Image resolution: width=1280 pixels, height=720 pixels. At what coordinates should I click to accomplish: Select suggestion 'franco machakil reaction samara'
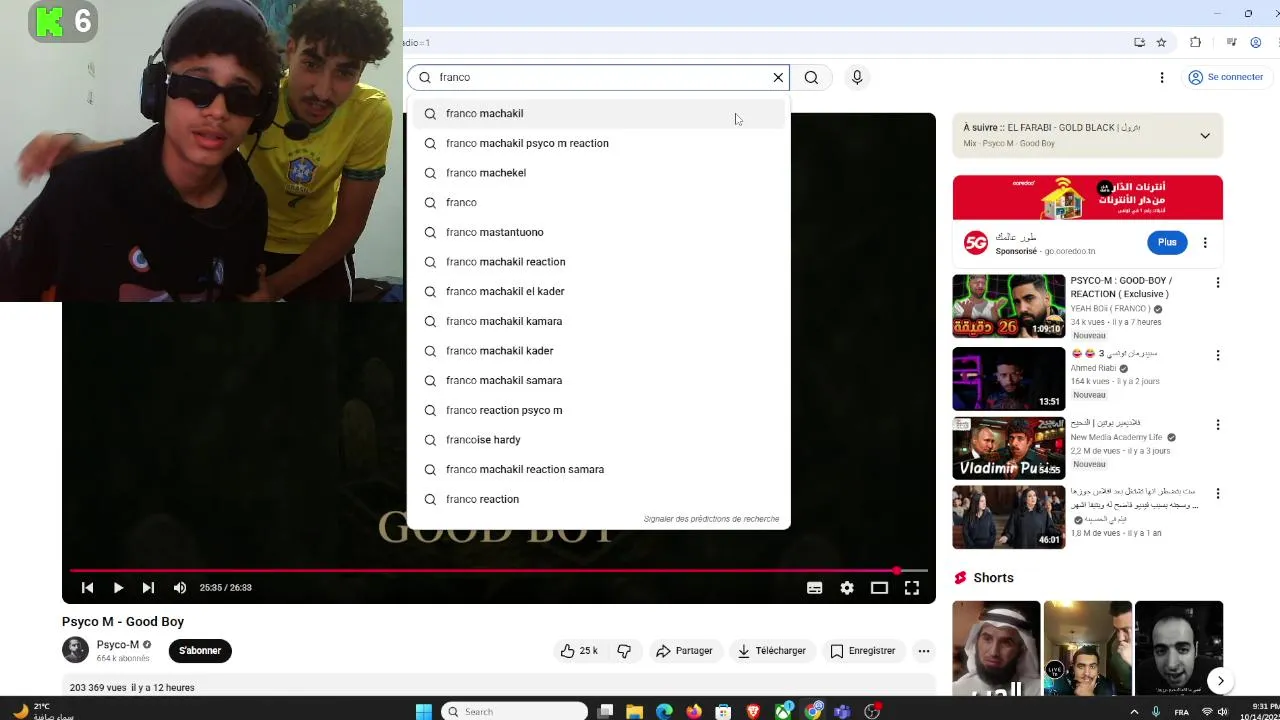click(598, 469)
